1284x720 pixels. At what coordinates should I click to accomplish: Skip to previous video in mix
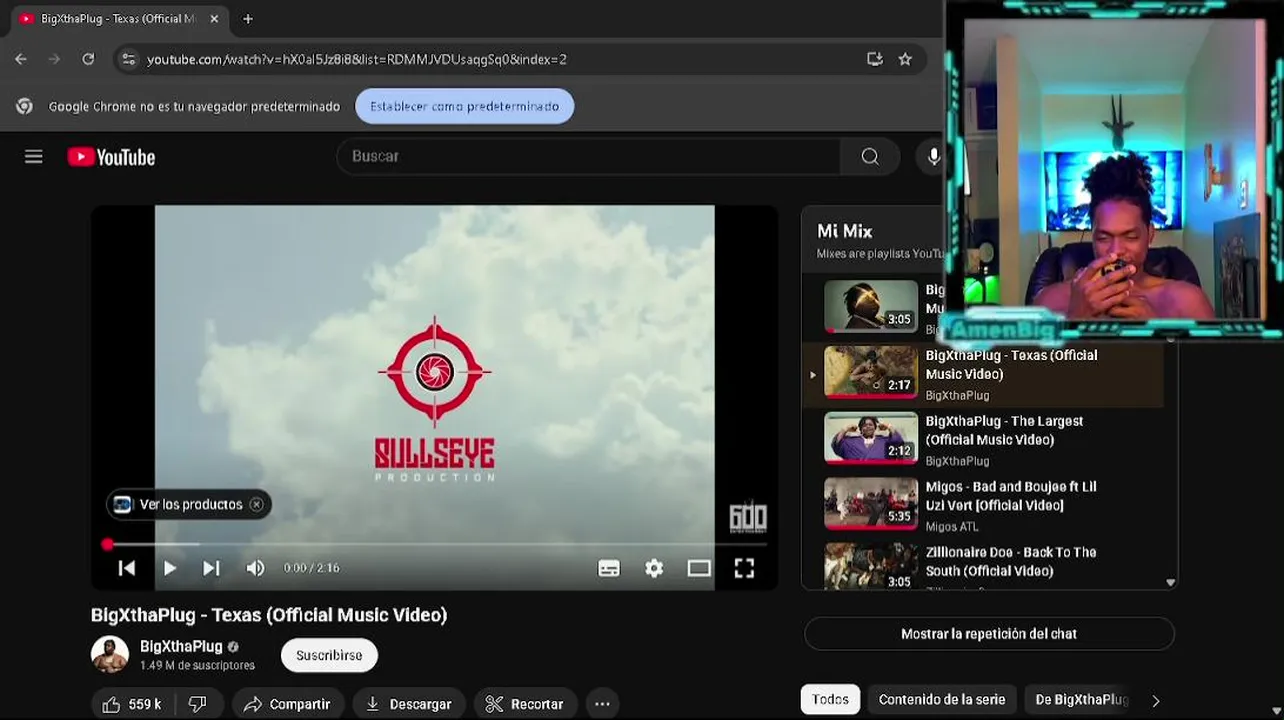[127, 568]
